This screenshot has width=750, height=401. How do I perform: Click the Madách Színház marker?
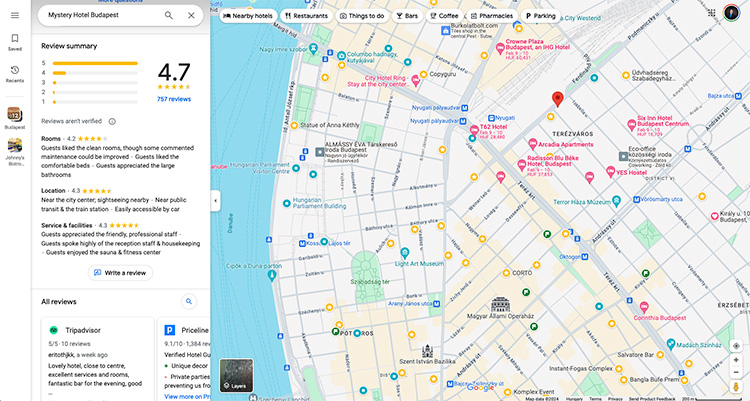(671, 344)
